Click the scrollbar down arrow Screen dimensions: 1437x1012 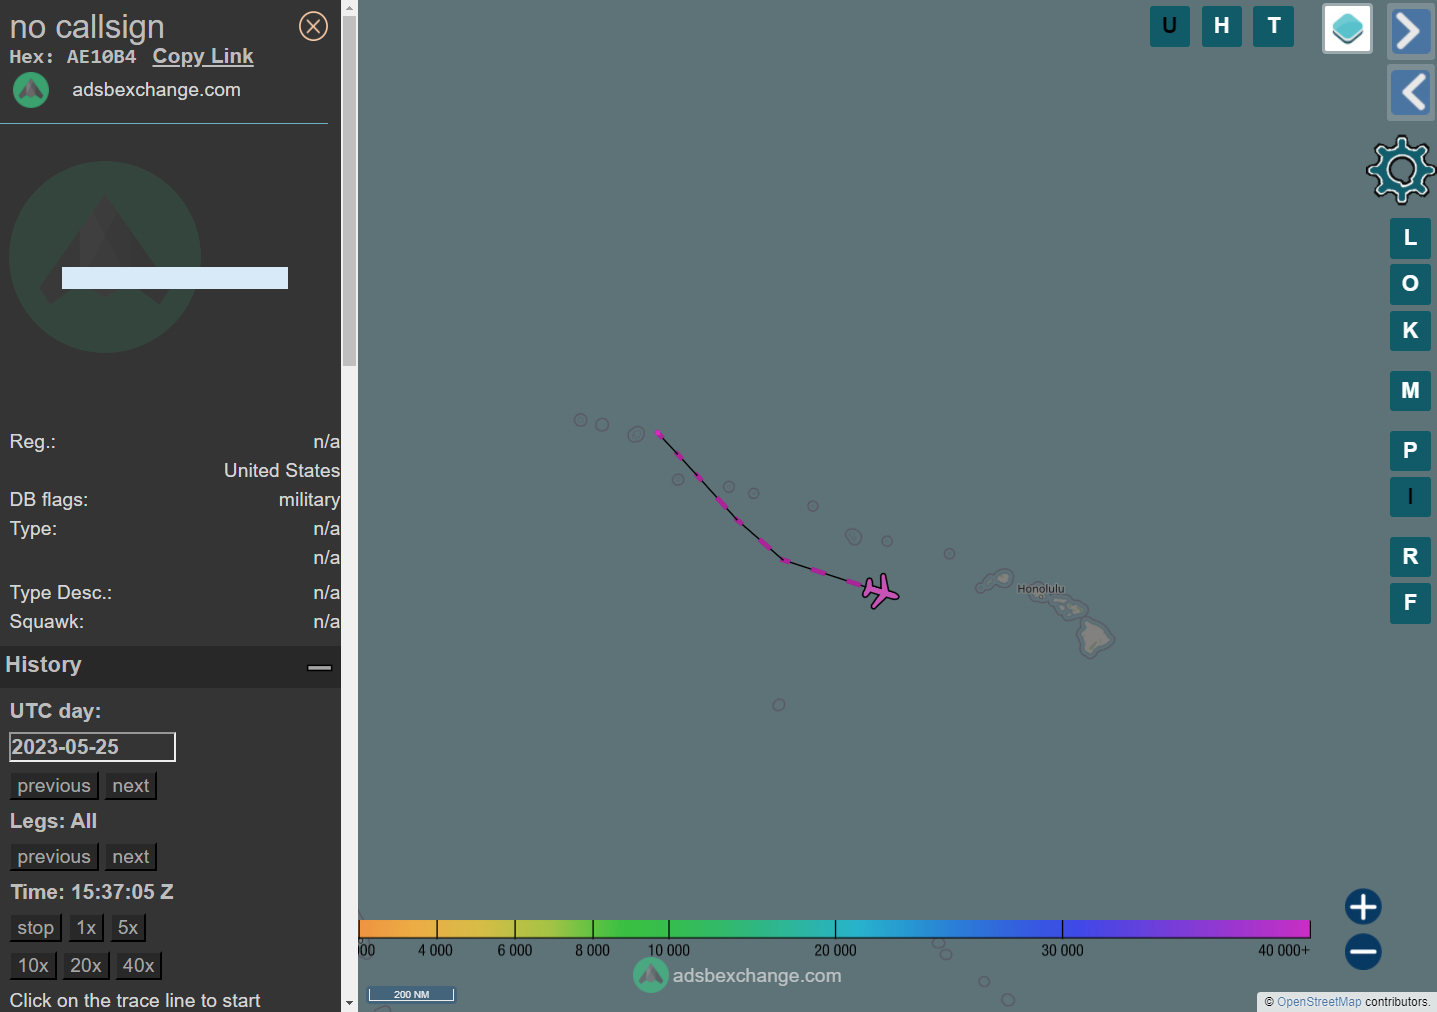coord(349,1003)
